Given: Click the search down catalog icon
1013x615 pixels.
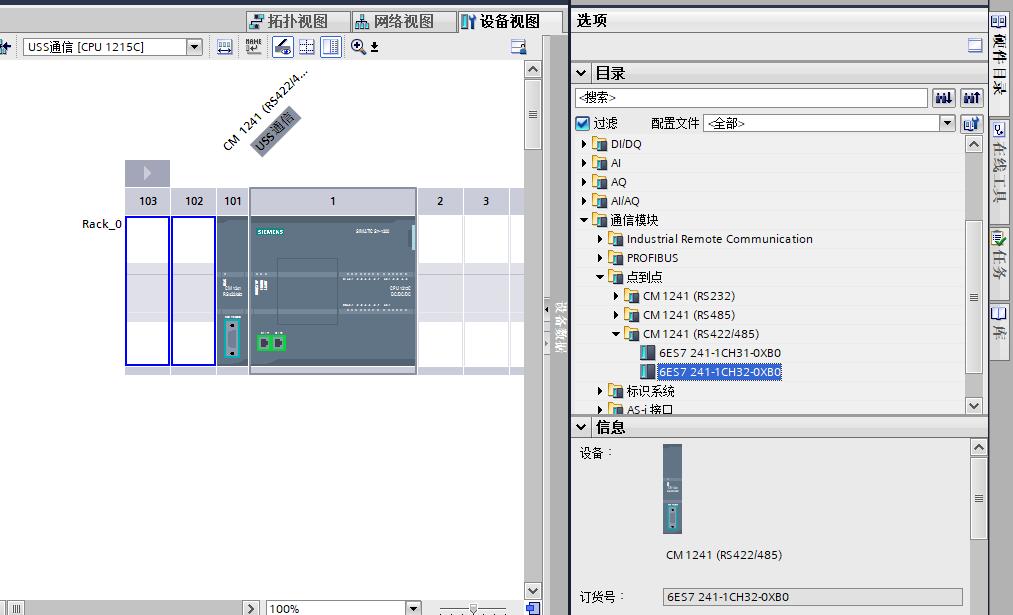Looking at the screenshot, I should pos(943,98).
